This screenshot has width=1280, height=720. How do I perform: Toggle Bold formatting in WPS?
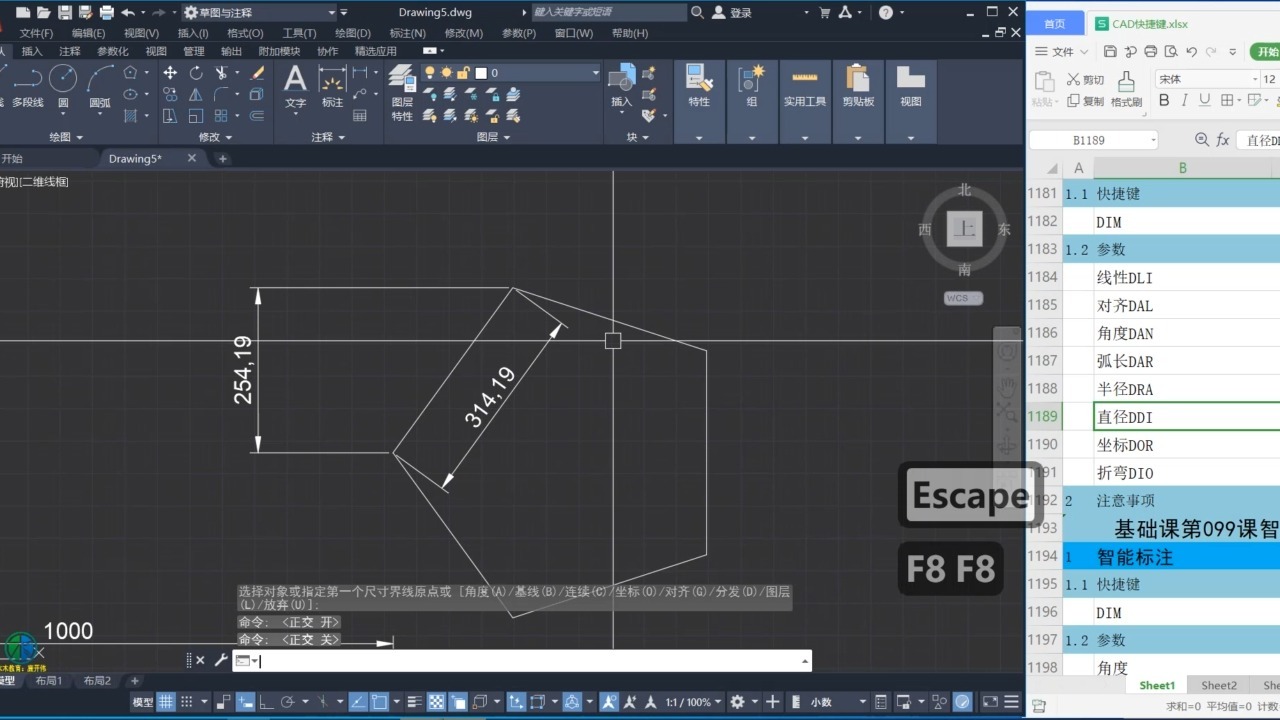tap(1164, 101)
